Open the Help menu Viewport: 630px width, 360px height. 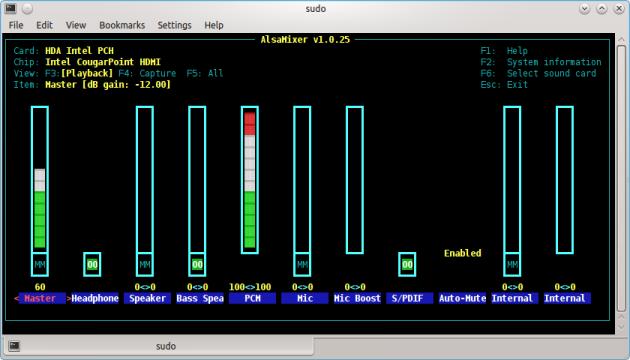click(x=214, y=25)
